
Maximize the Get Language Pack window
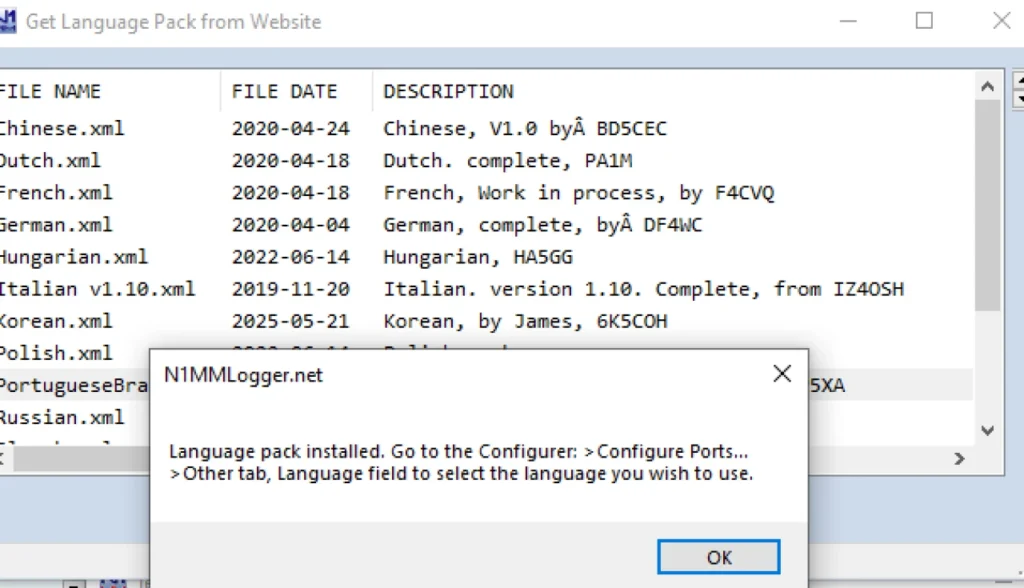coord(924,21)
